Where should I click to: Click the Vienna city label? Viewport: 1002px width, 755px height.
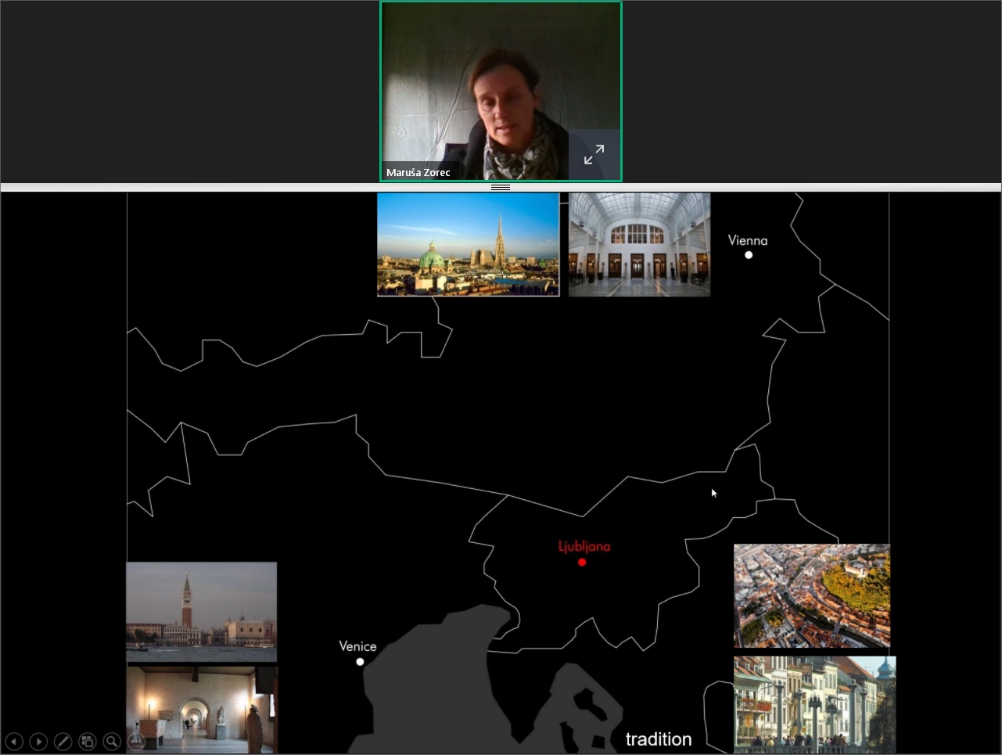748,240
